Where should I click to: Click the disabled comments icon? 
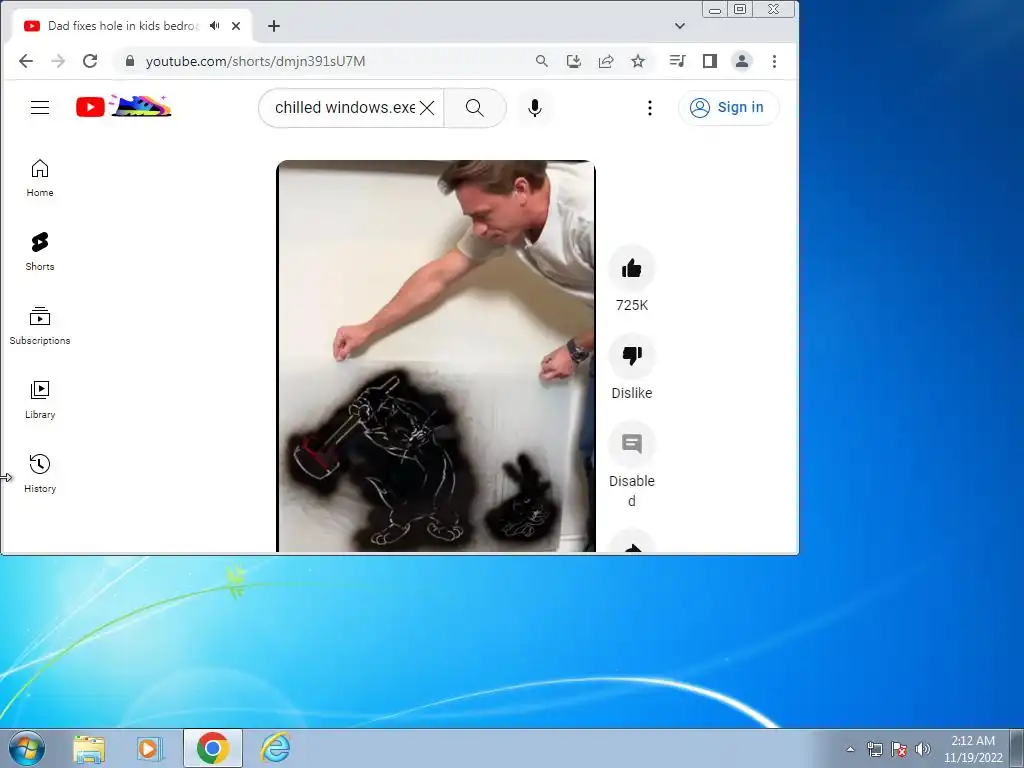(632, 444)
